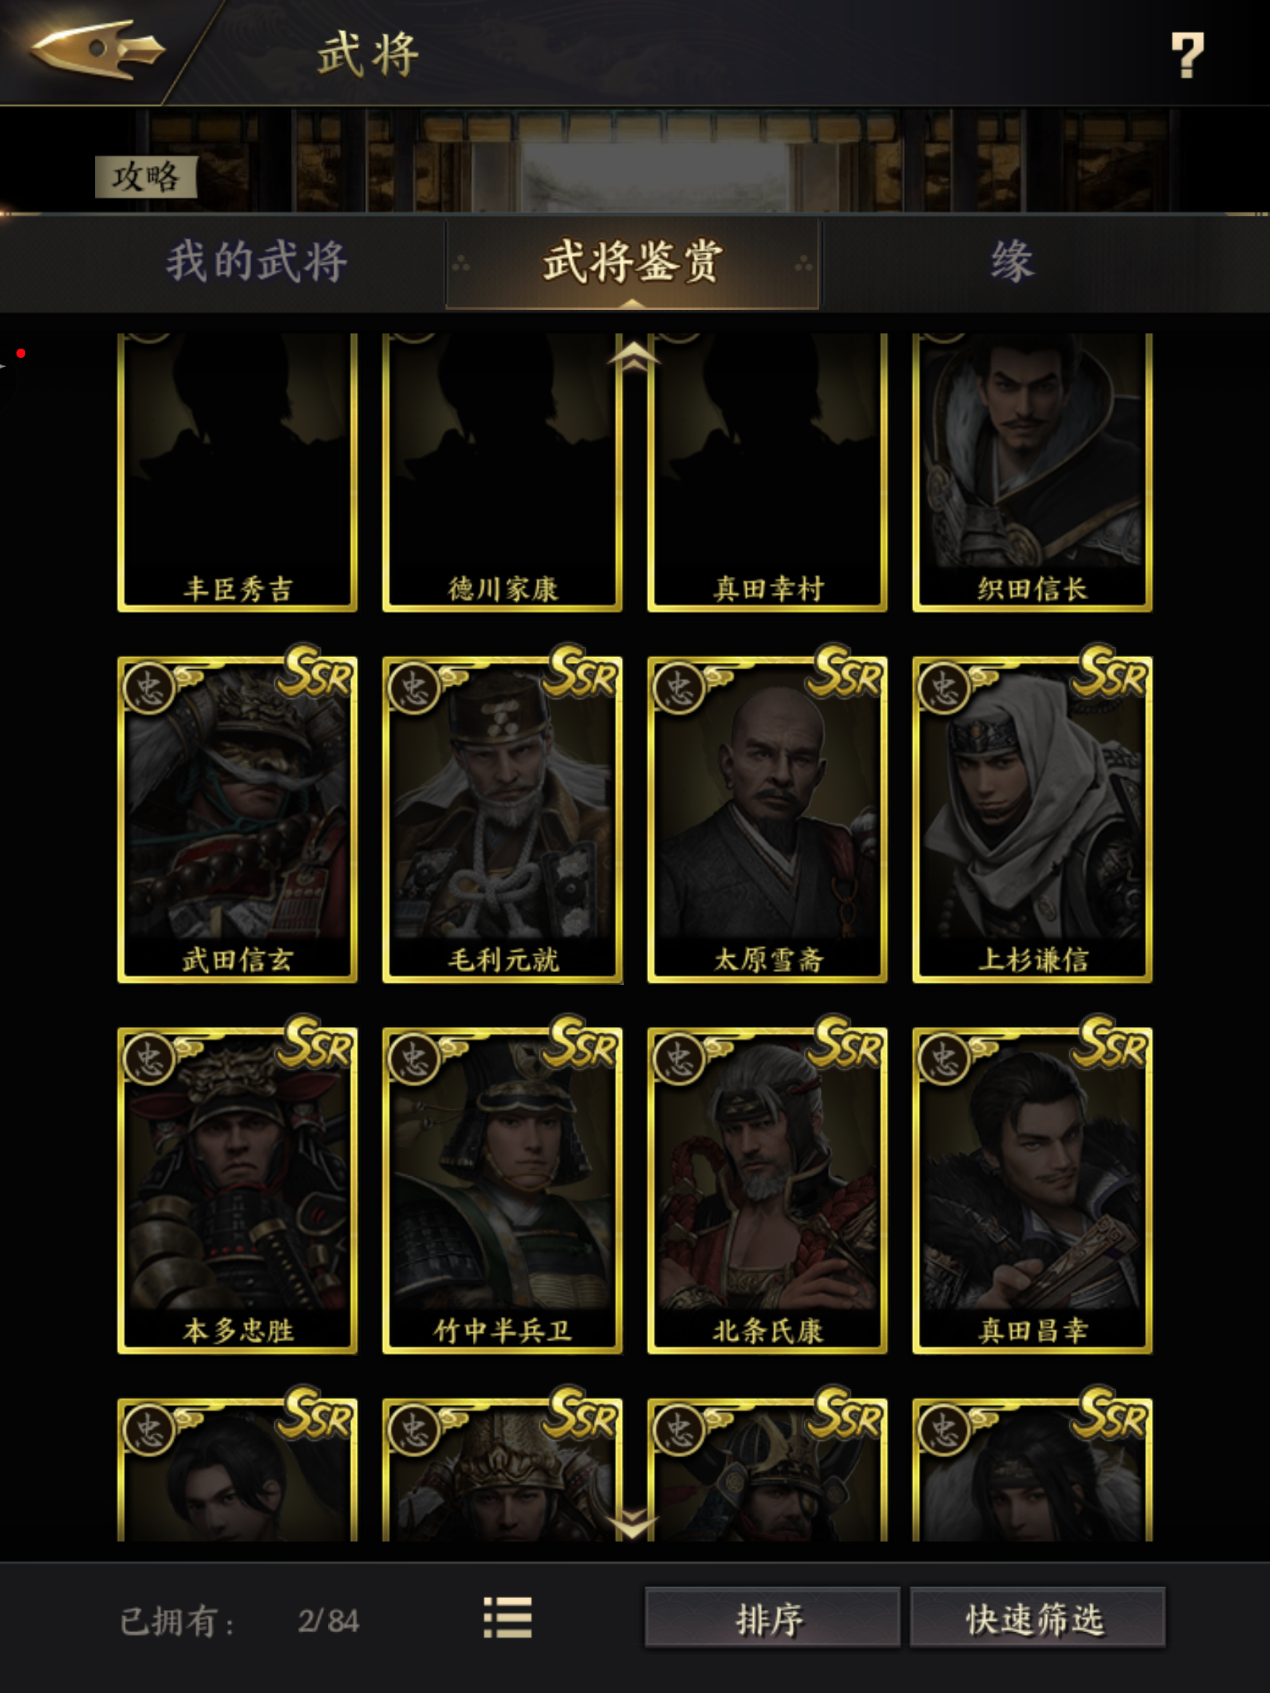Click the 忠 emblem on 本多忠胜 card
The width and height of the screenshot is (1270, 1693).
point(149,1059)
